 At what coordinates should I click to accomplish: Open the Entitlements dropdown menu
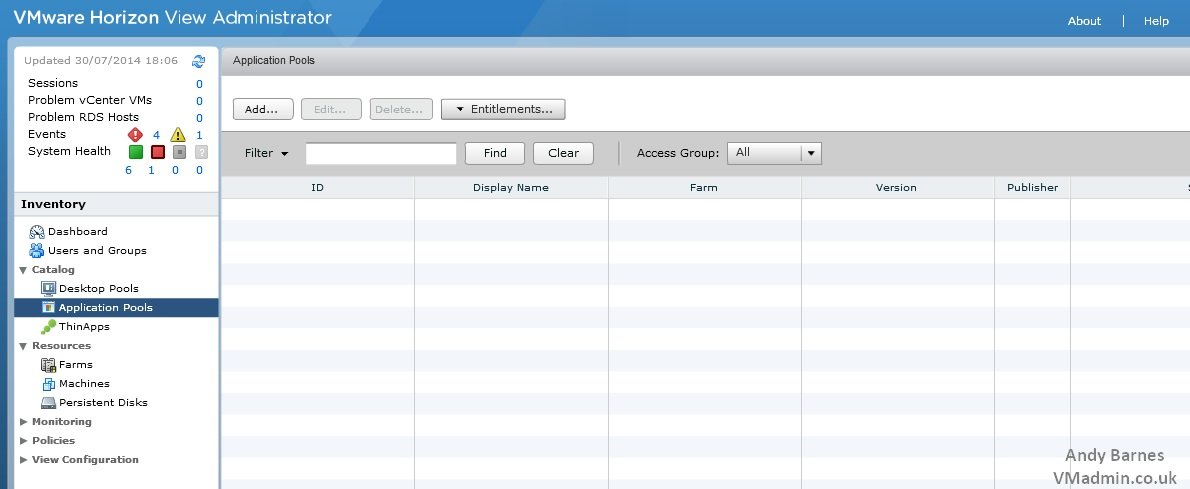503,109
